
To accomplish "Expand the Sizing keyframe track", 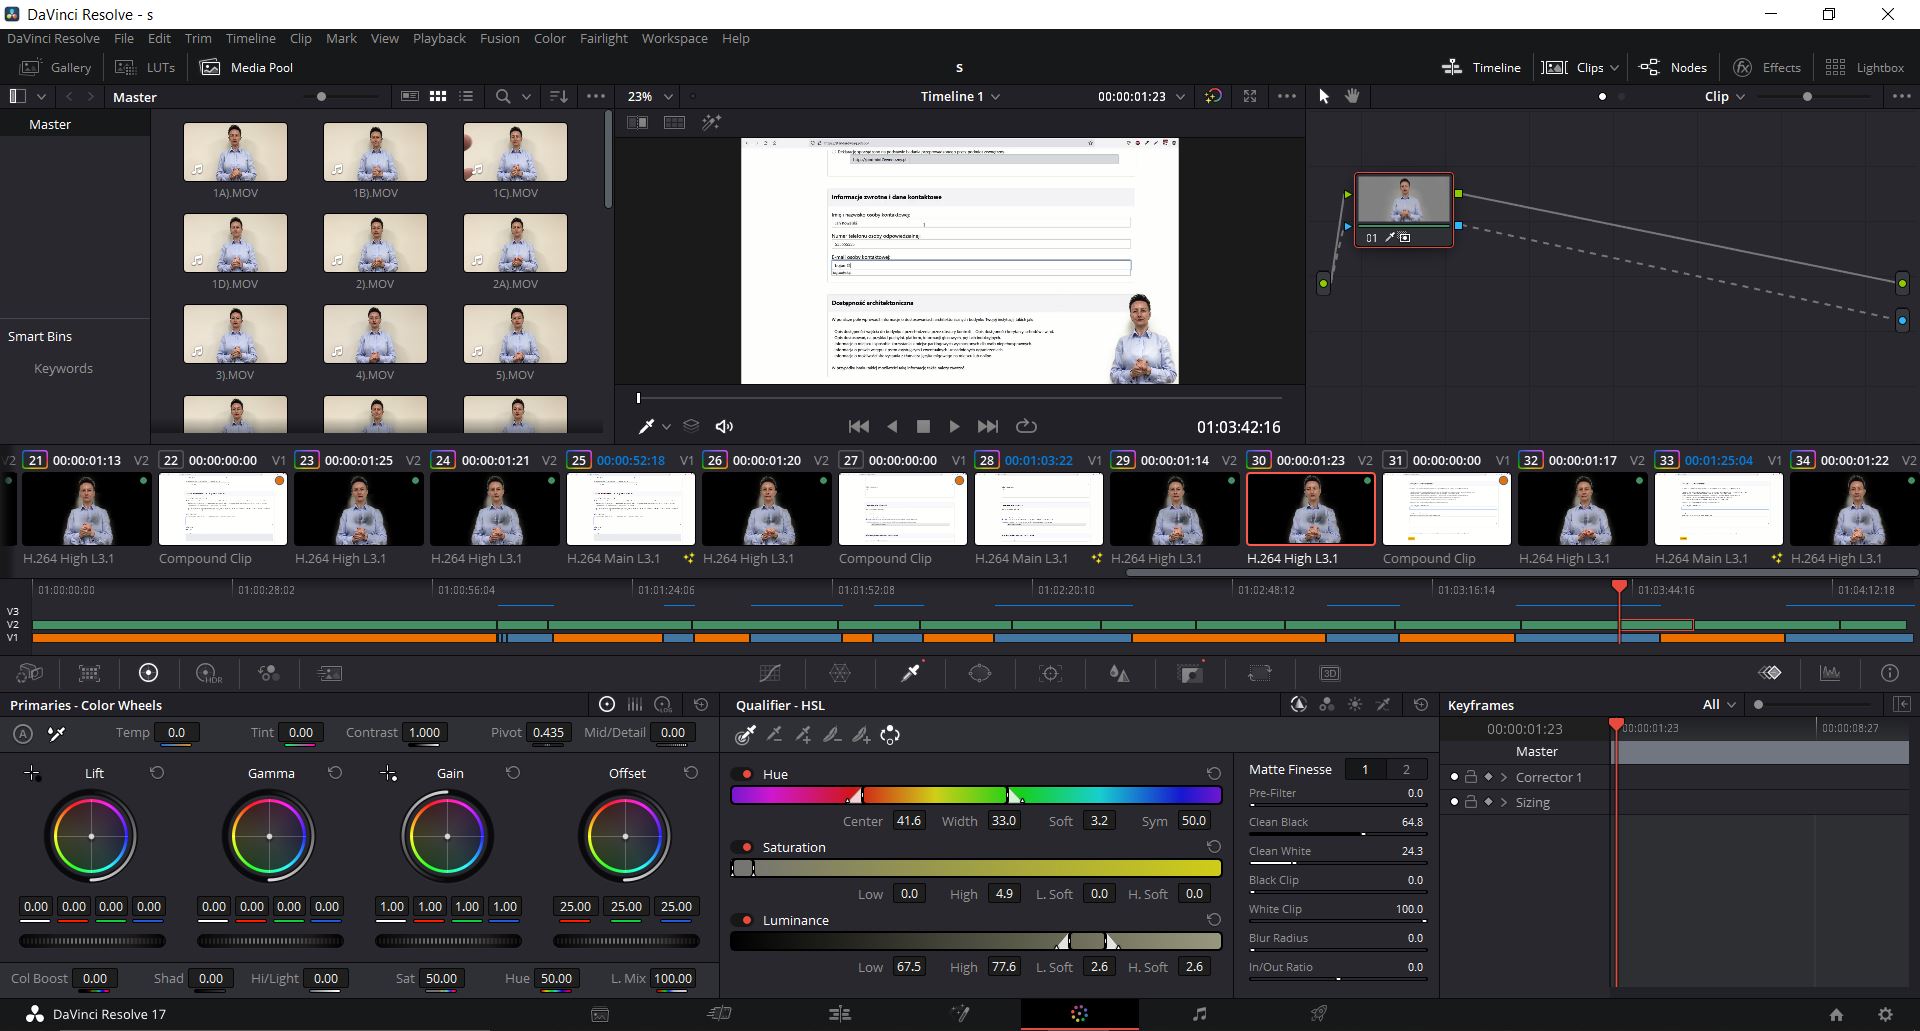I will 1504,802.
